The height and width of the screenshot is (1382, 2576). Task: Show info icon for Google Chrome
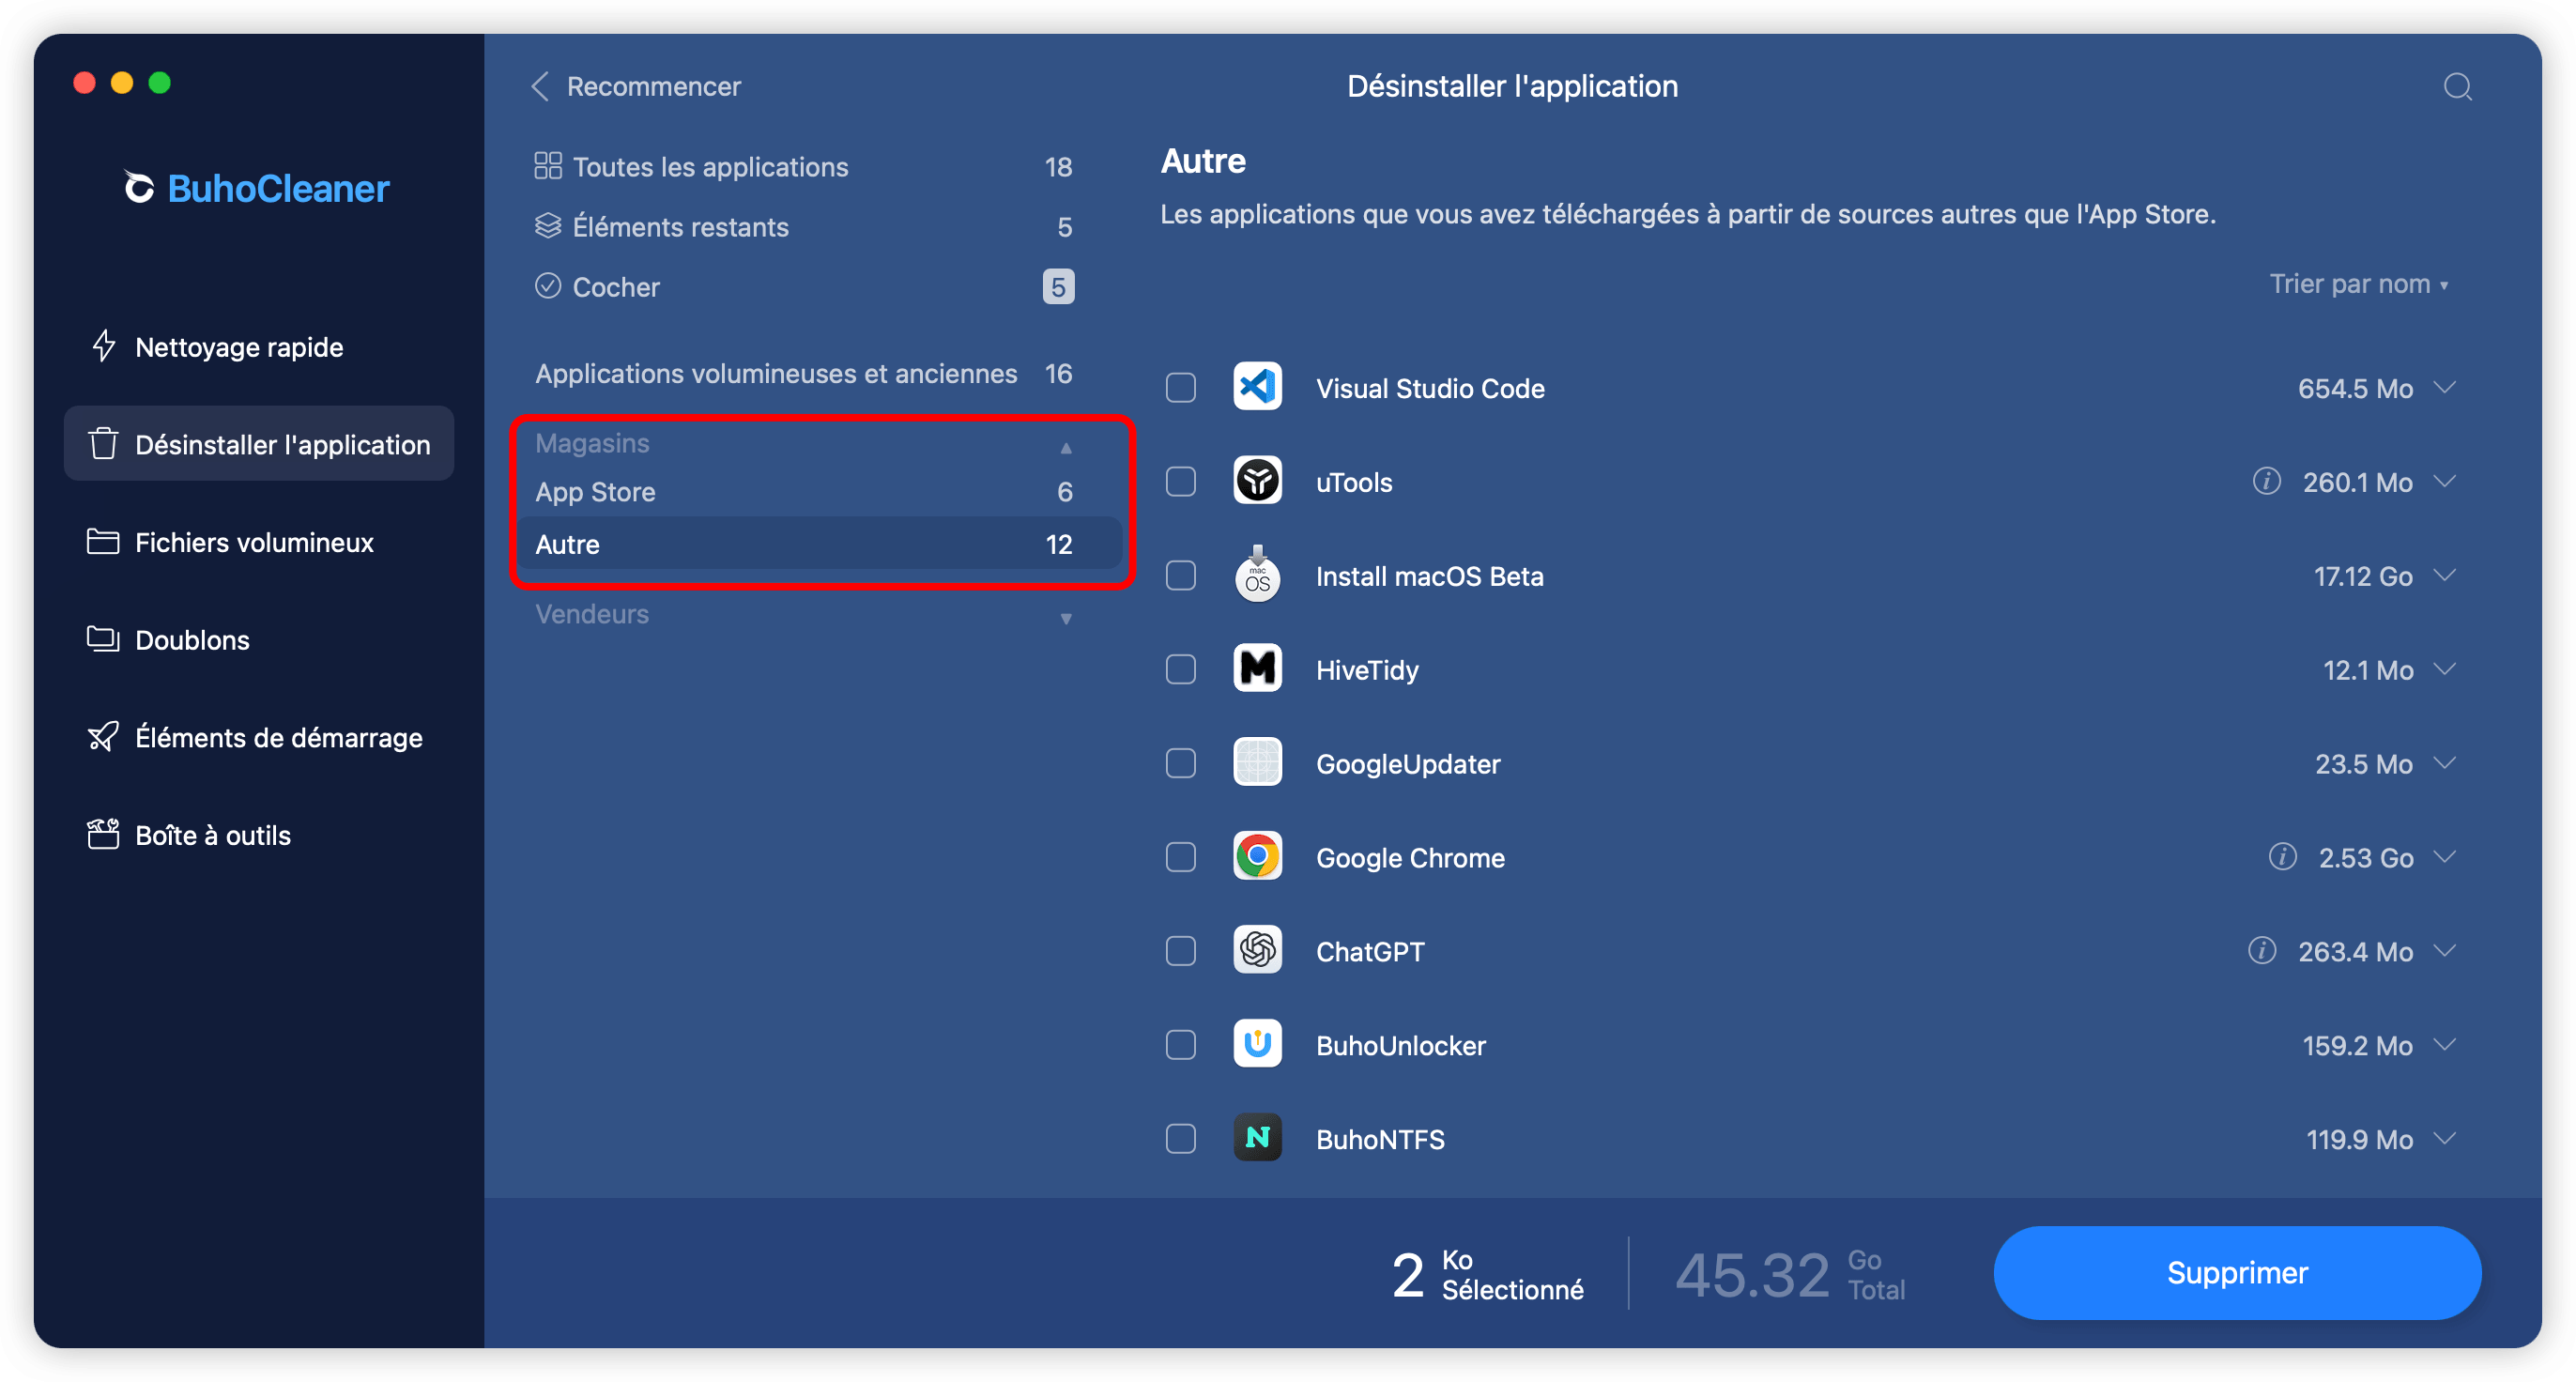coord(2282,856)
